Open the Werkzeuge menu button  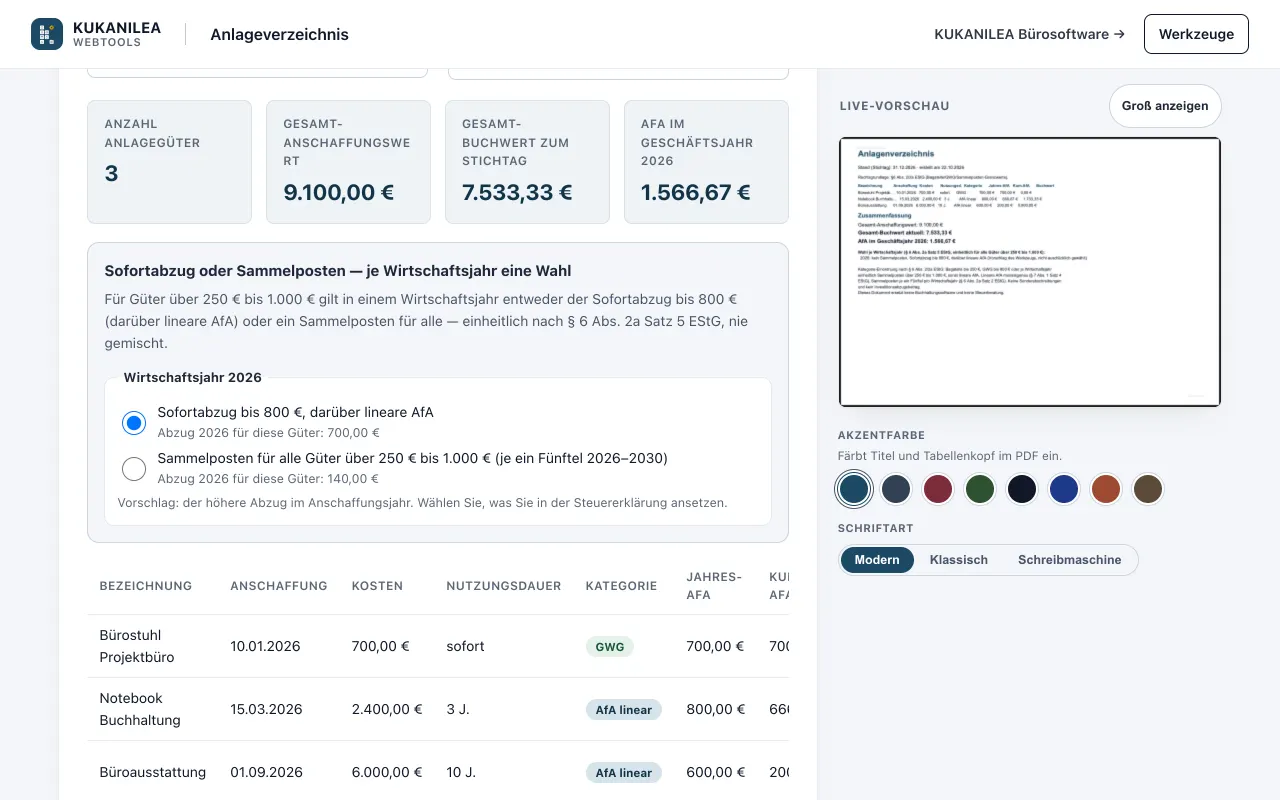click(x=1196, y=34)
